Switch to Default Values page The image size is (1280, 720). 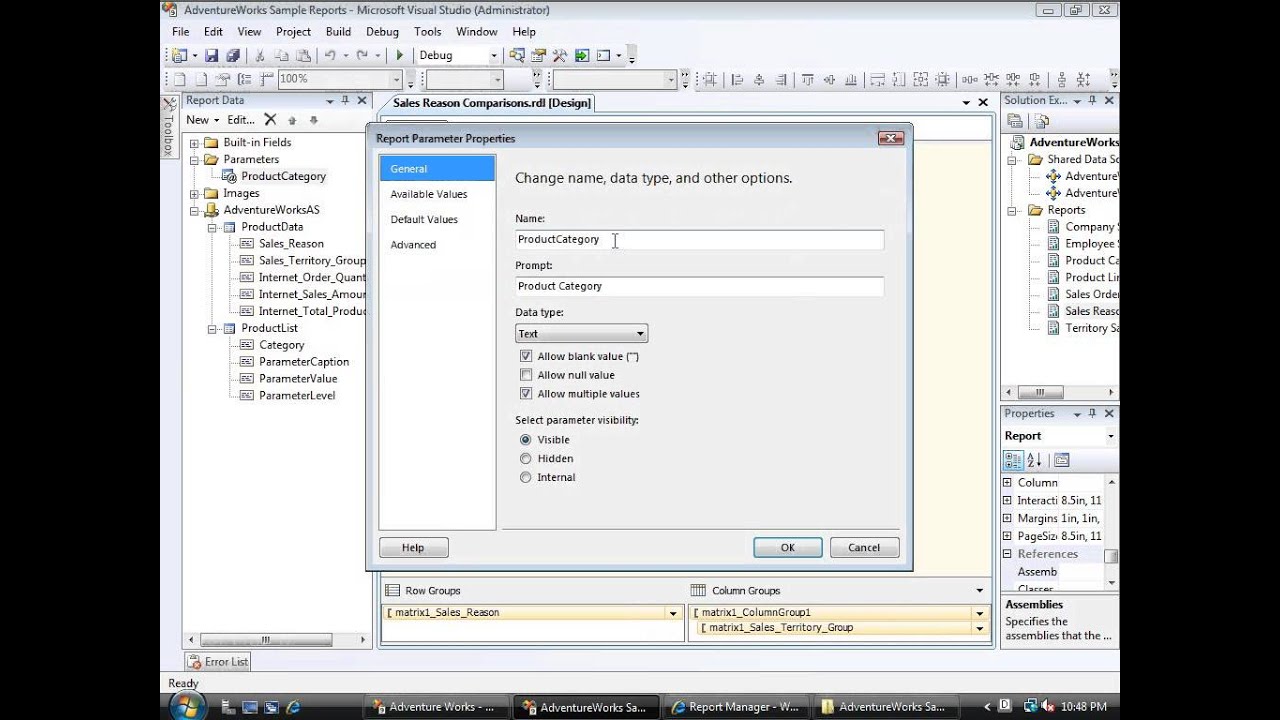click(424, 219)
